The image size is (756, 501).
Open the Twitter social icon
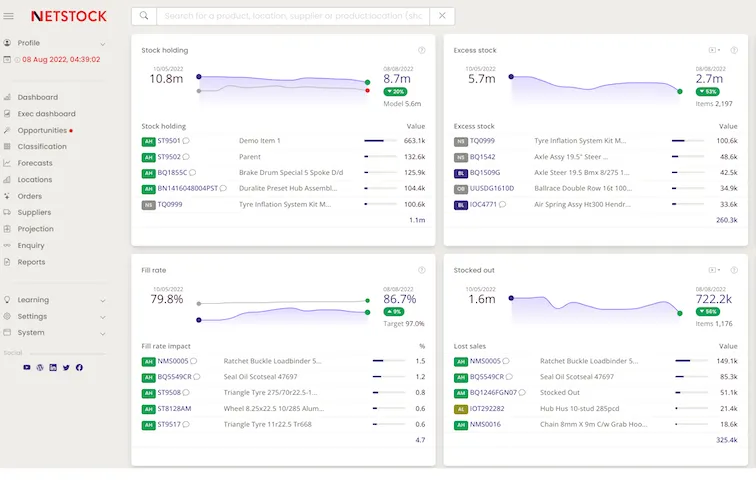66,367
